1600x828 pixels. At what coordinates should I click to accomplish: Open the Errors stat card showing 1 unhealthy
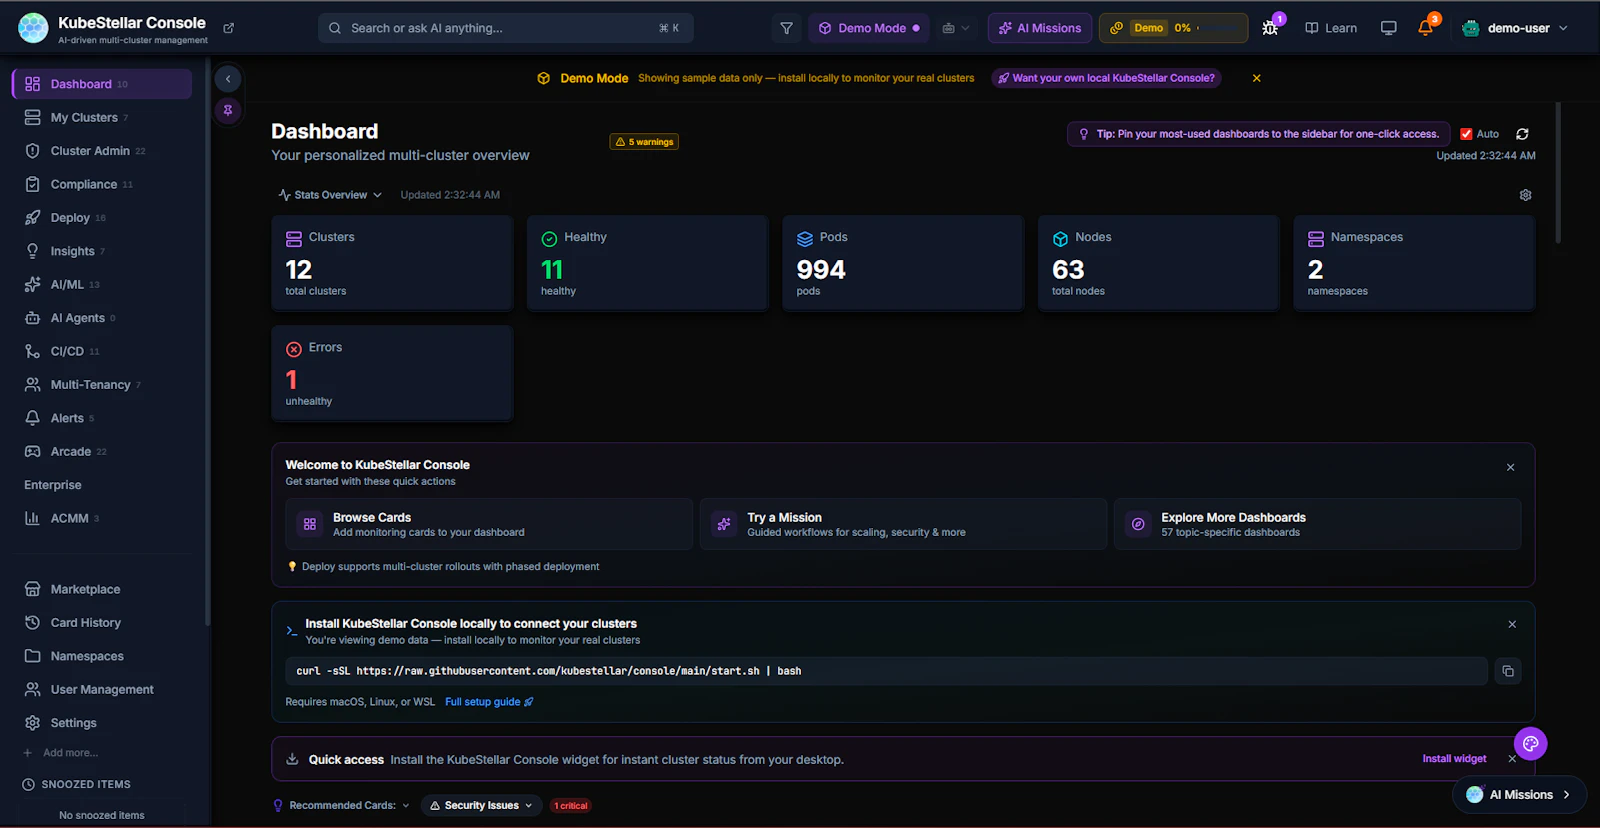392,373
